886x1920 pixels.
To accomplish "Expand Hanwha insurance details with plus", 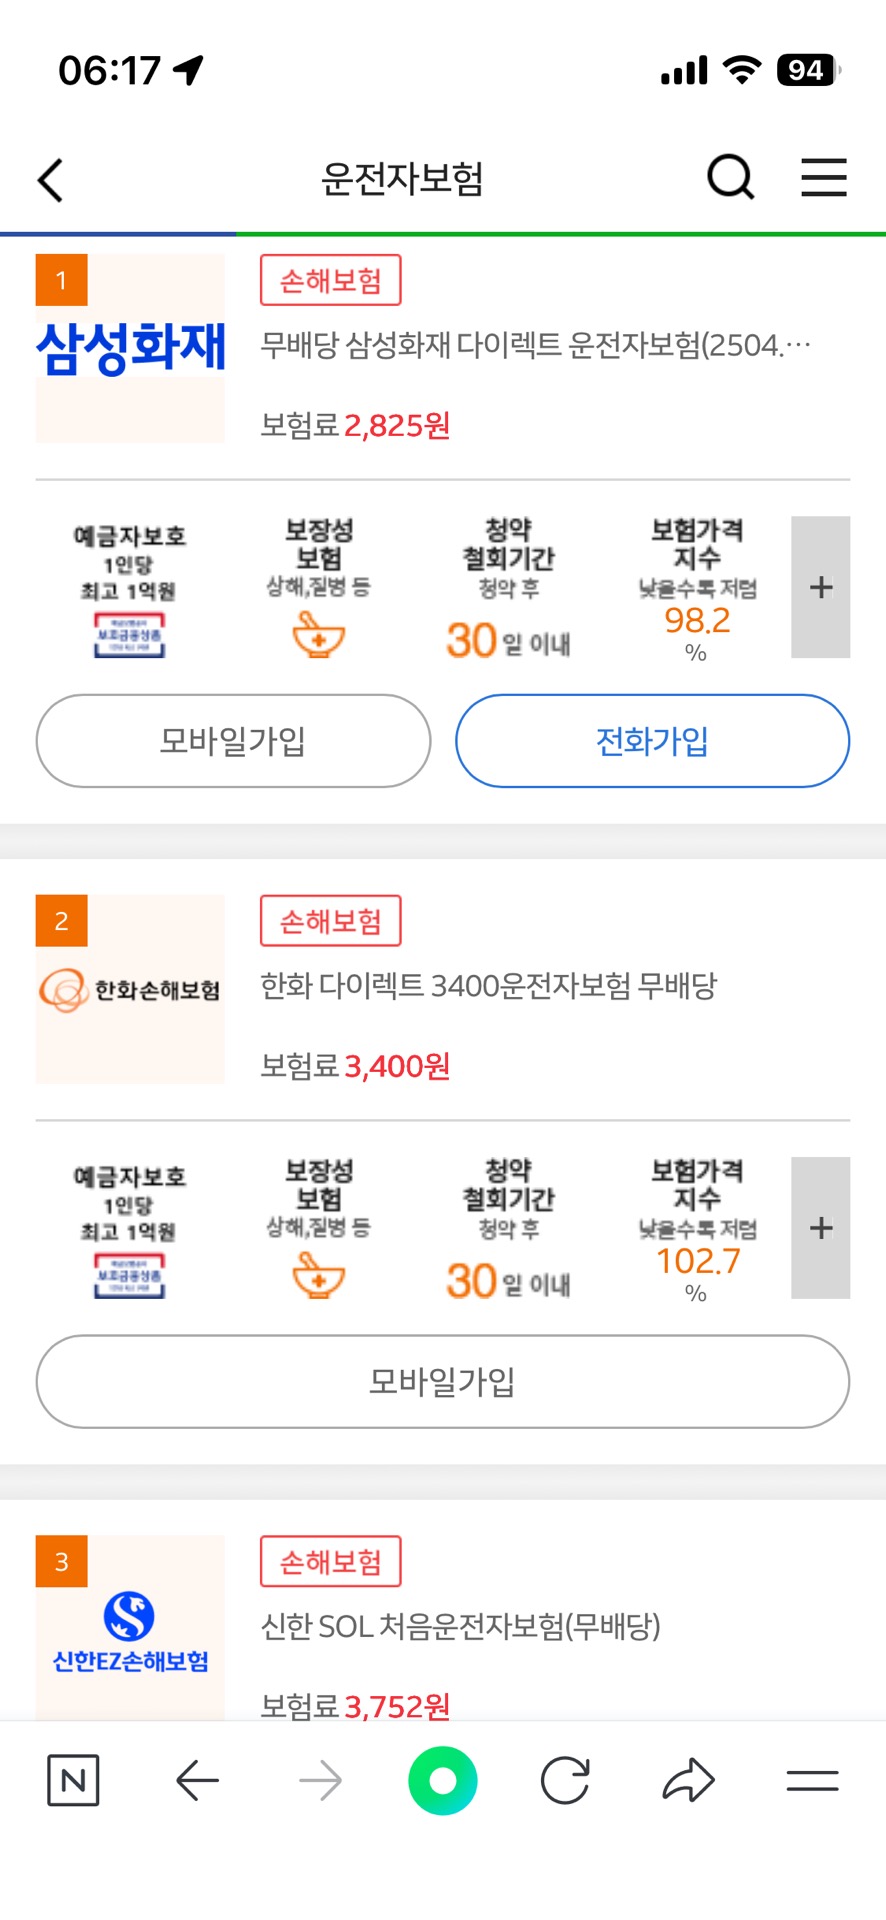I will click(820, 1228).
